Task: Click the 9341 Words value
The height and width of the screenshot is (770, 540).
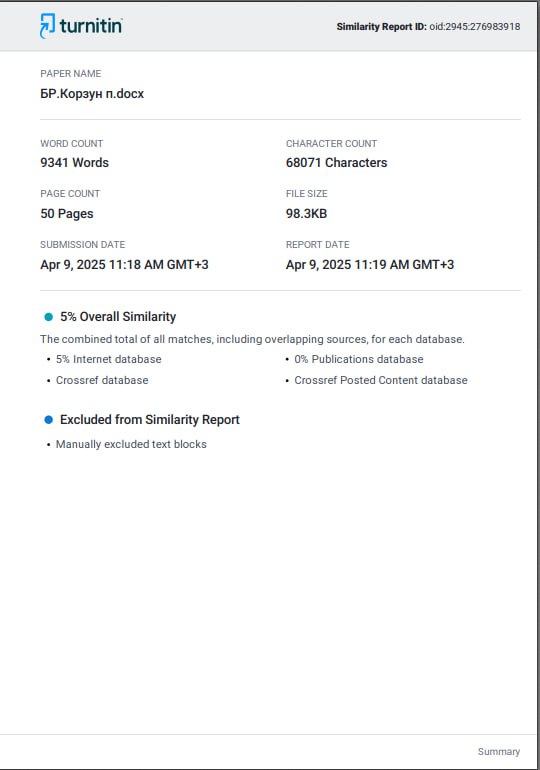Action: 75,163
